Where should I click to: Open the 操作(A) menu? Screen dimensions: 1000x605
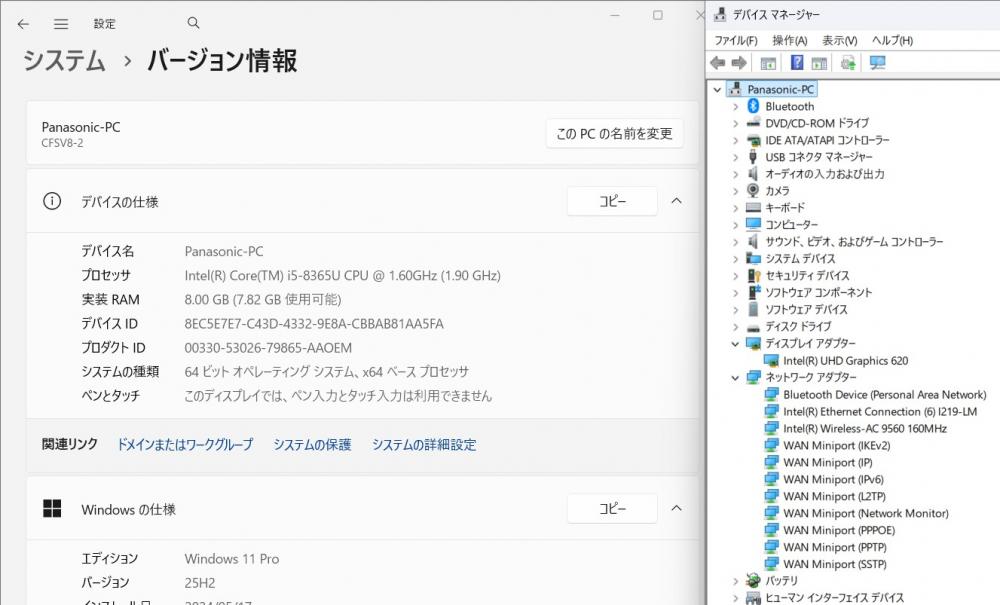click(790, 40)
